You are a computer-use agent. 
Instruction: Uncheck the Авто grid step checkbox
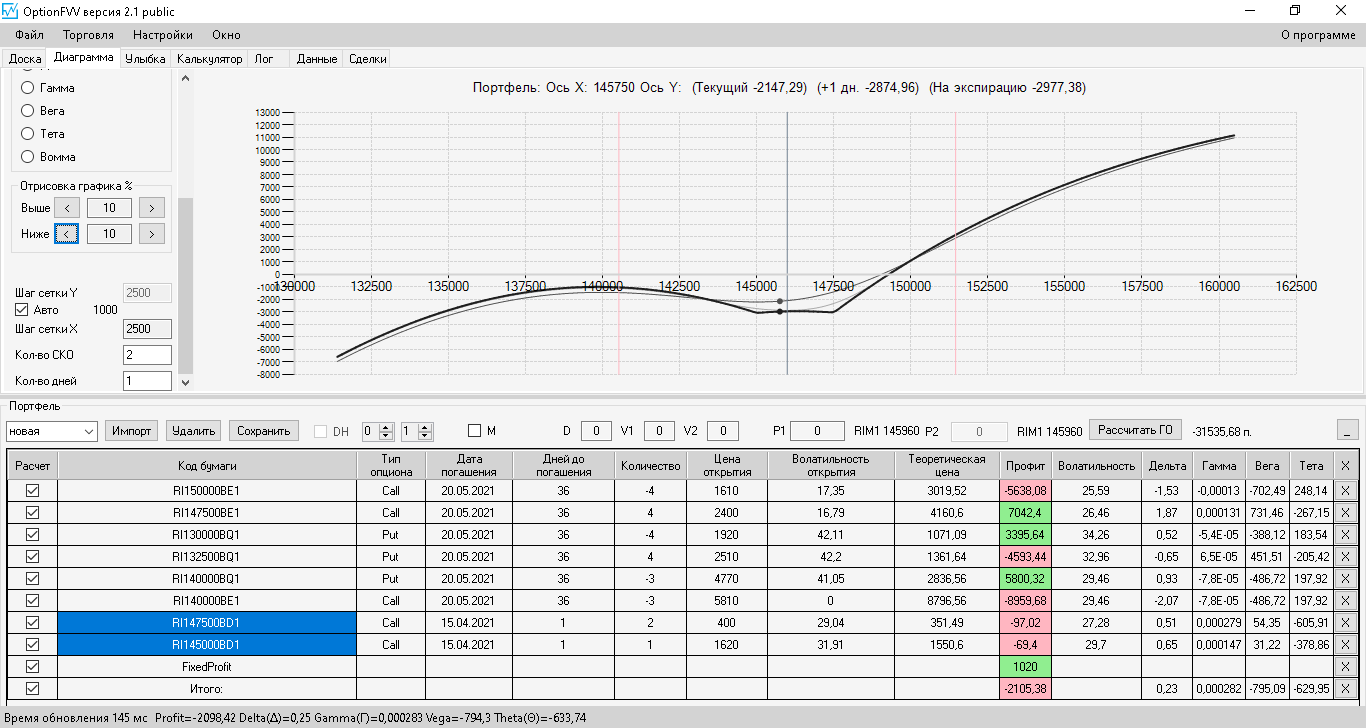[x=22, y=310]
